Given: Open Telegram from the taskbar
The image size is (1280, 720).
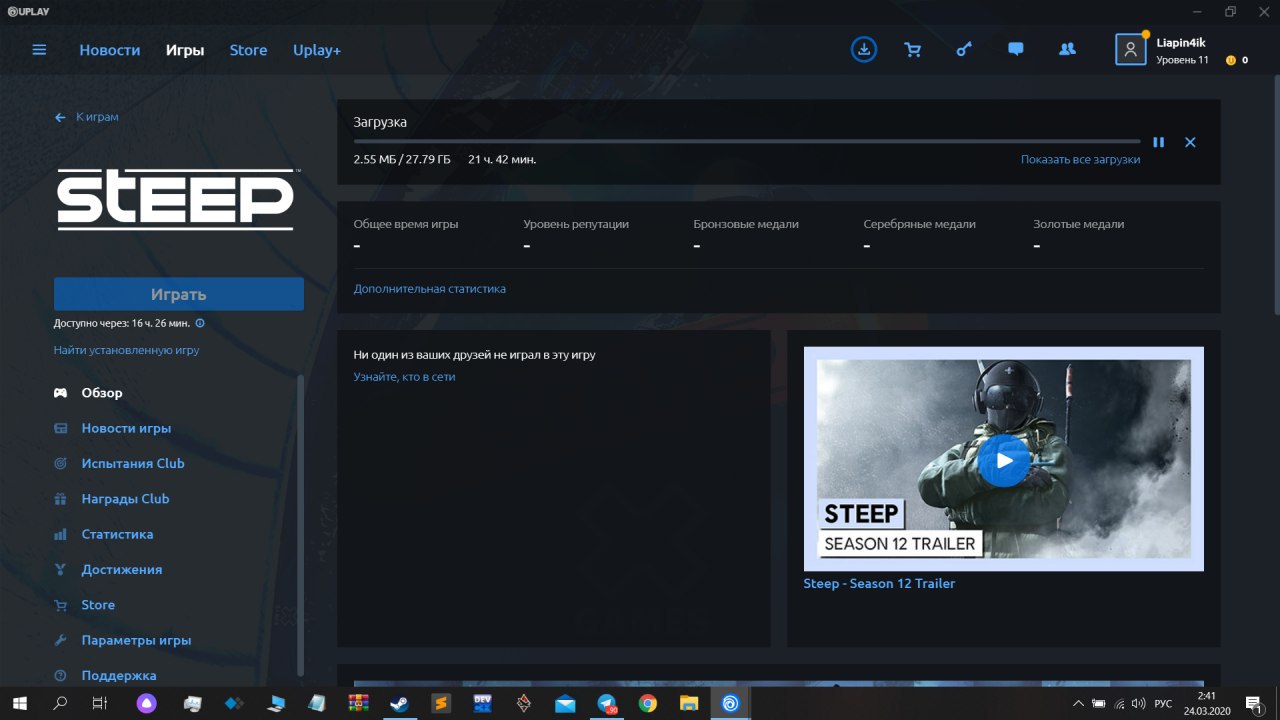Looking at the screenshot, I should pos(606,703).
